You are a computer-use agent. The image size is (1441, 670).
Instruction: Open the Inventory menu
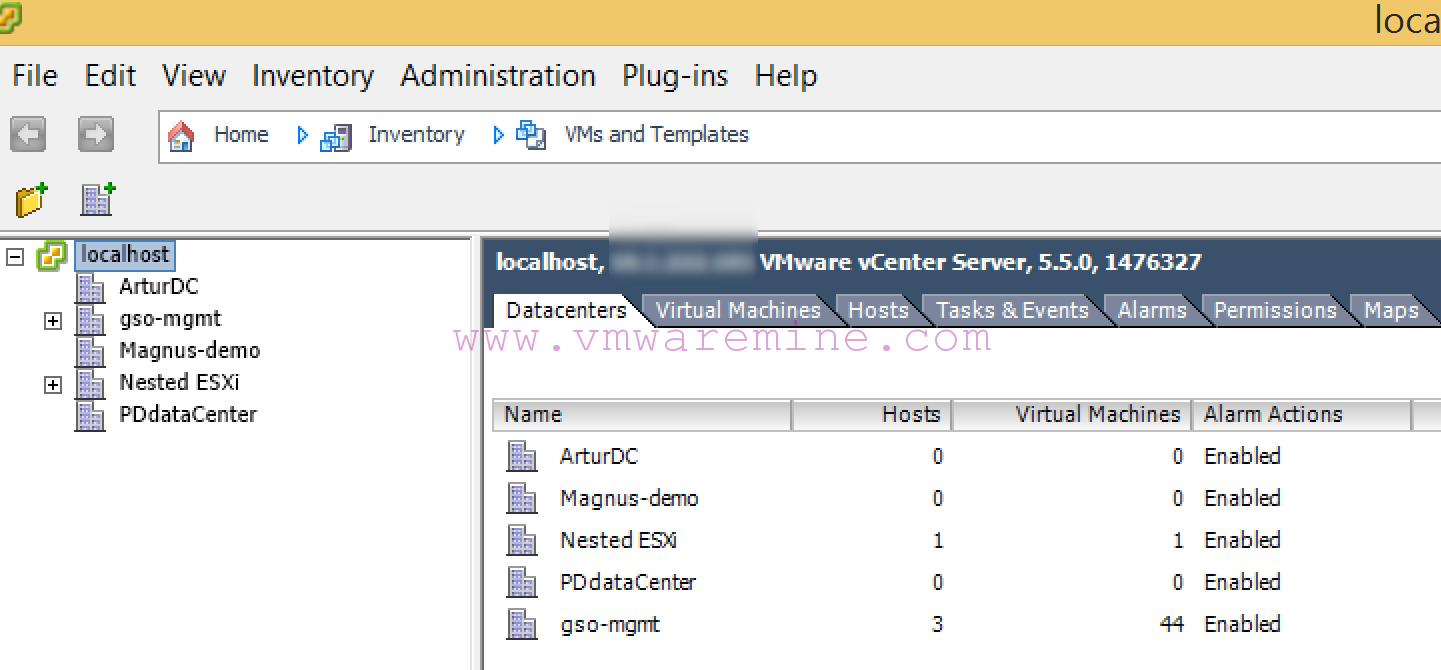tap(313, 76)
